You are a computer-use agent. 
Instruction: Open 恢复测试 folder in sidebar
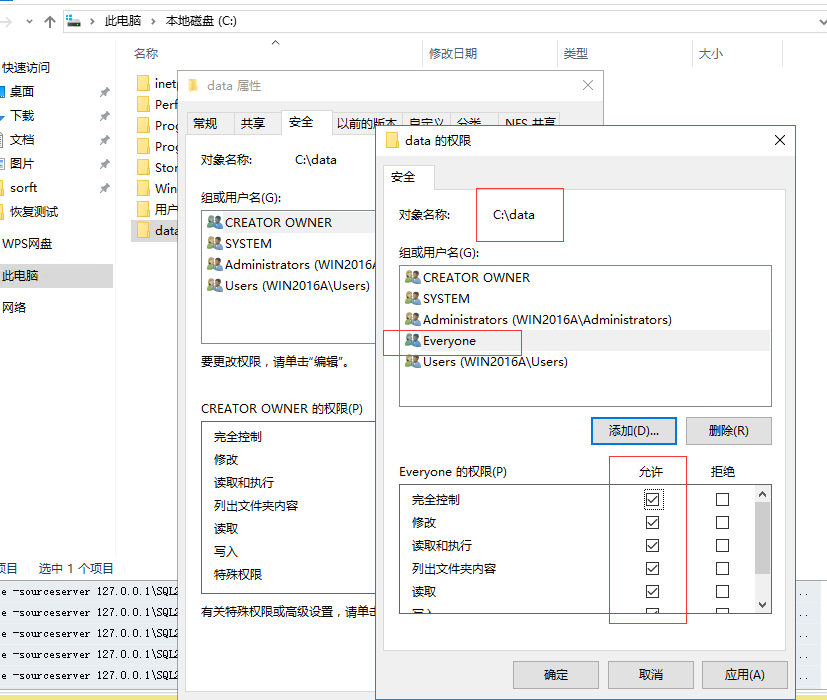pyautogui.click(x=34, y=212)
